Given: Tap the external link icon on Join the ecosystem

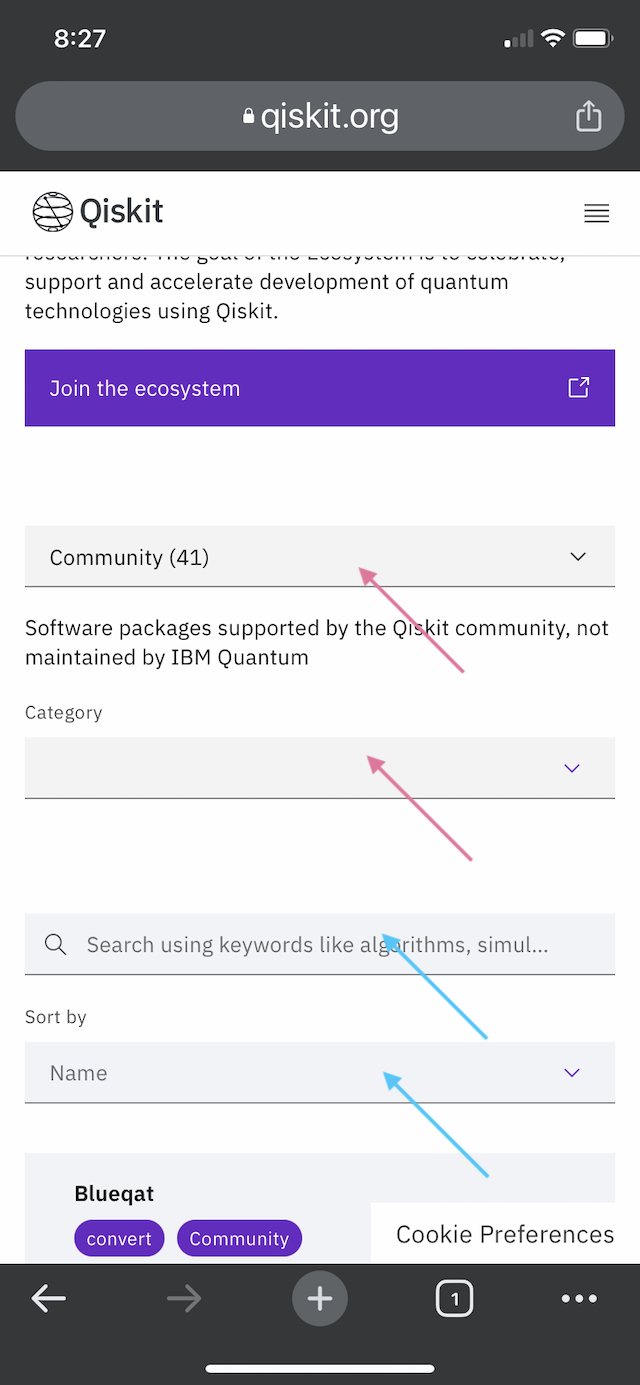Looking at the screenshot, I should pos(578,387).
